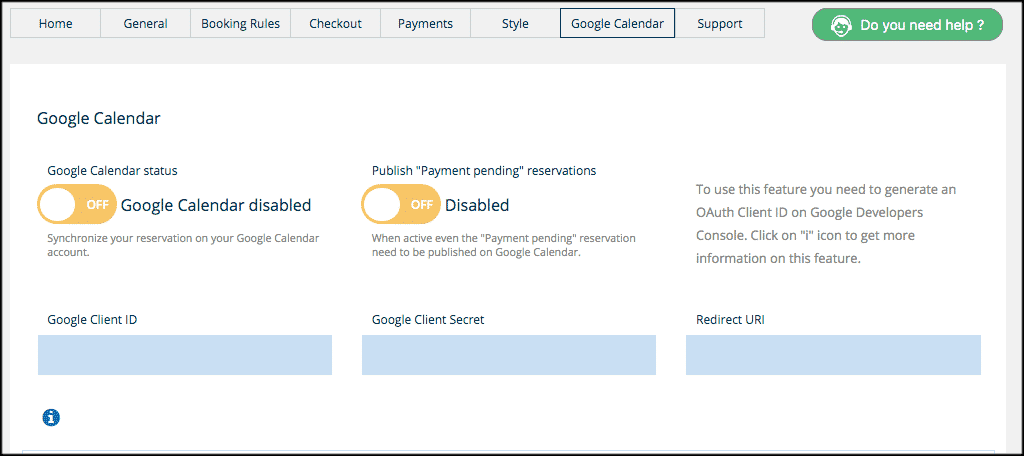The height and width of the screenshot is (456, 1024).
Task: Focus the Google Client ID field
Action: (x=185, y=355)
